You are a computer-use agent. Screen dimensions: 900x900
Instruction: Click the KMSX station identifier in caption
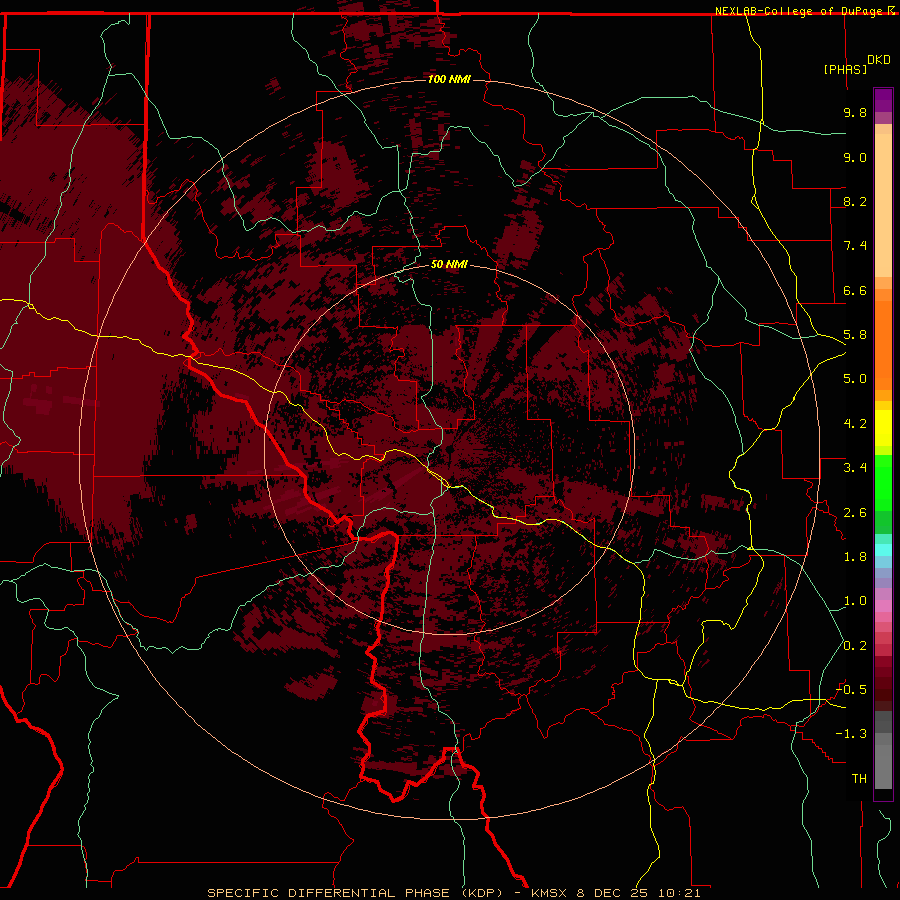coord(548,893)
